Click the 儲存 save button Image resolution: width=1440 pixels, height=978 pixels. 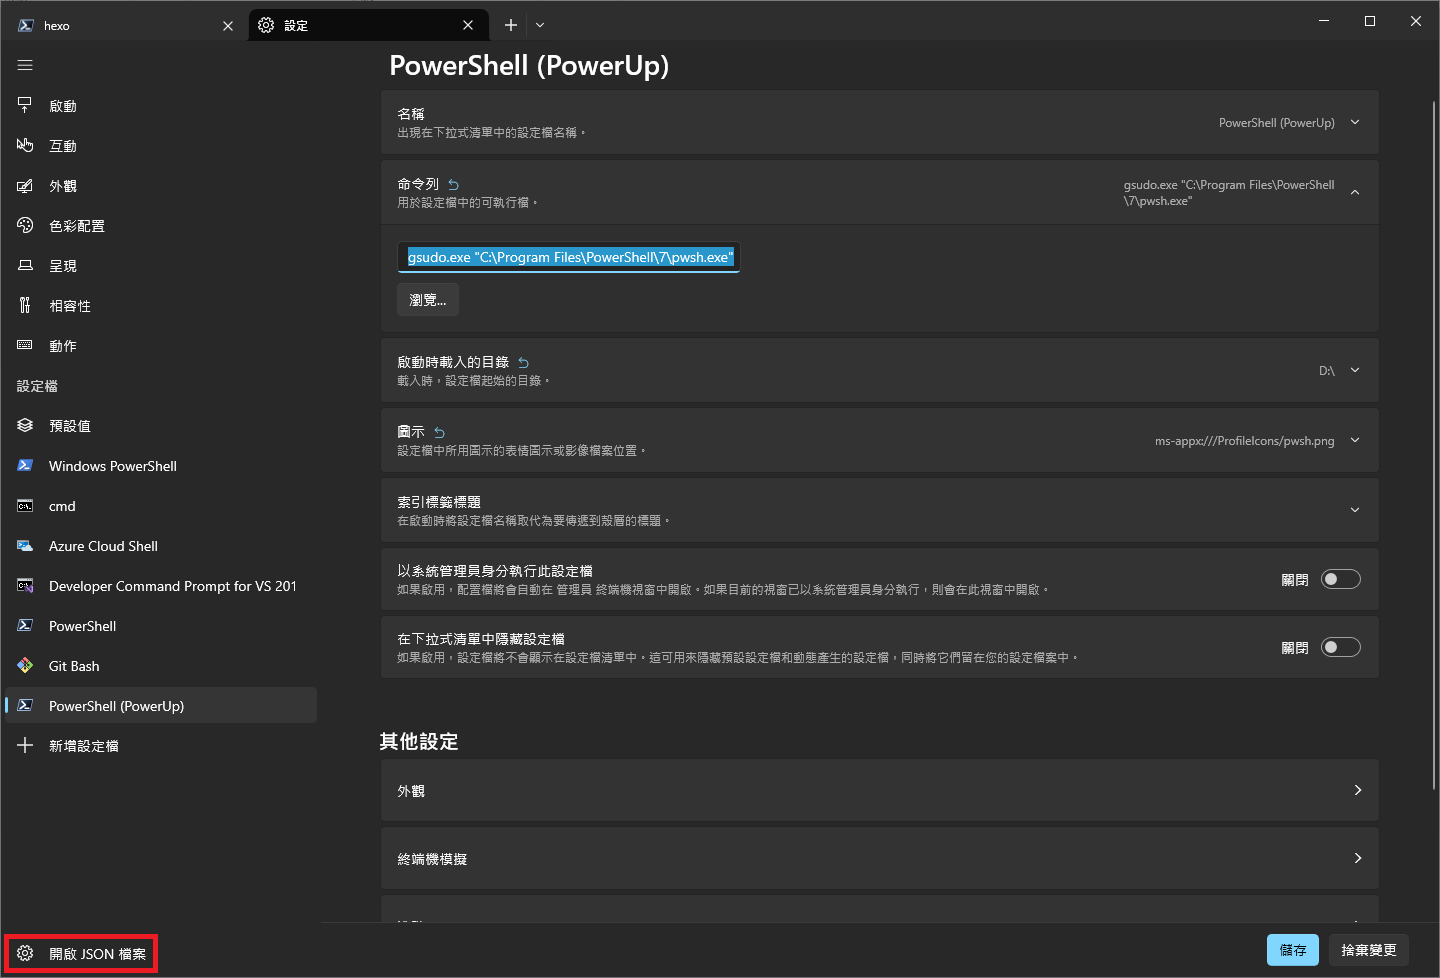point(1293,950)
